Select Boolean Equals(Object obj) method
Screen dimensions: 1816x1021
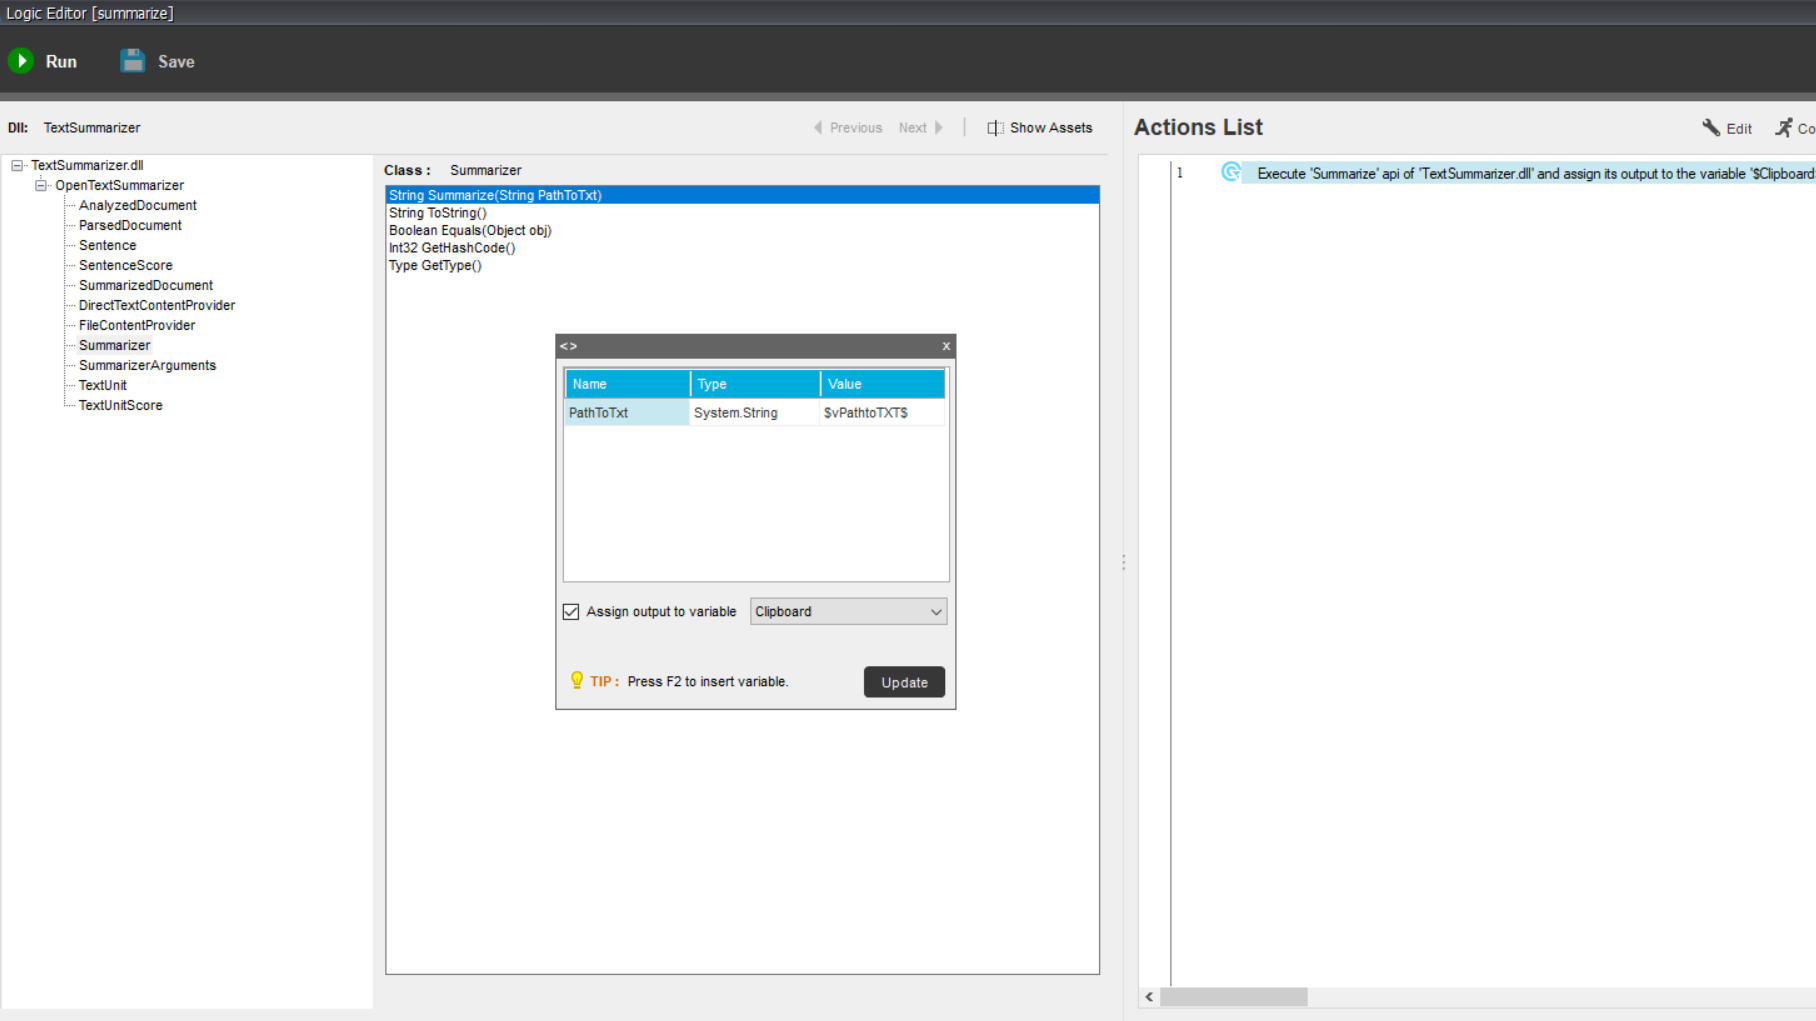470,230
